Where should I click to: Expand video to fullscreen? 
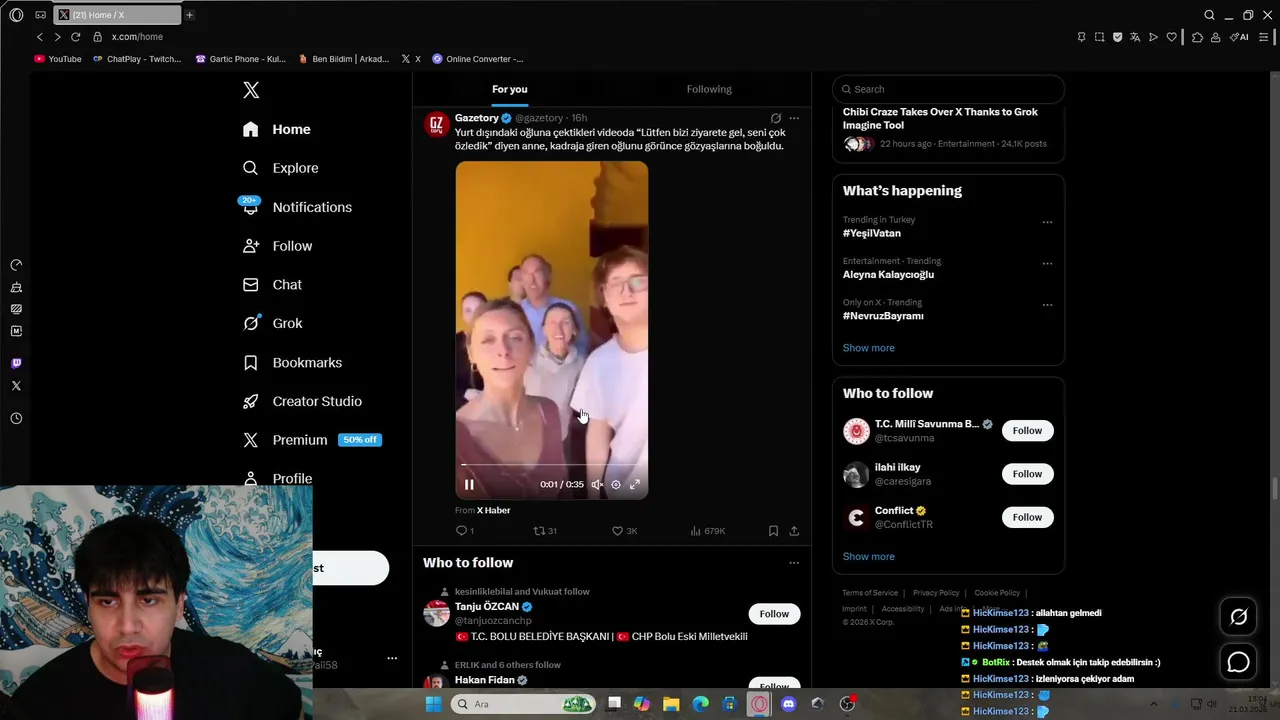point(635,485)
